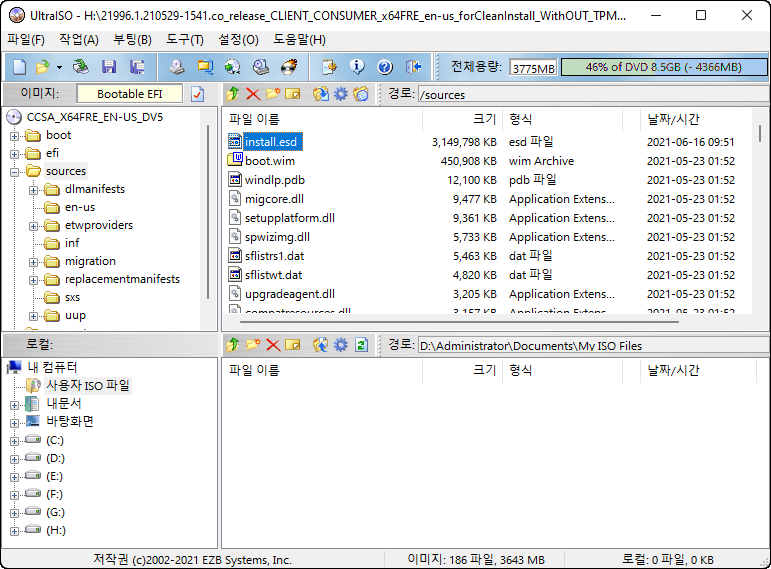Open the 작업(A) menu
Viewport: 771px width, 569px height.
coord(79,40)
